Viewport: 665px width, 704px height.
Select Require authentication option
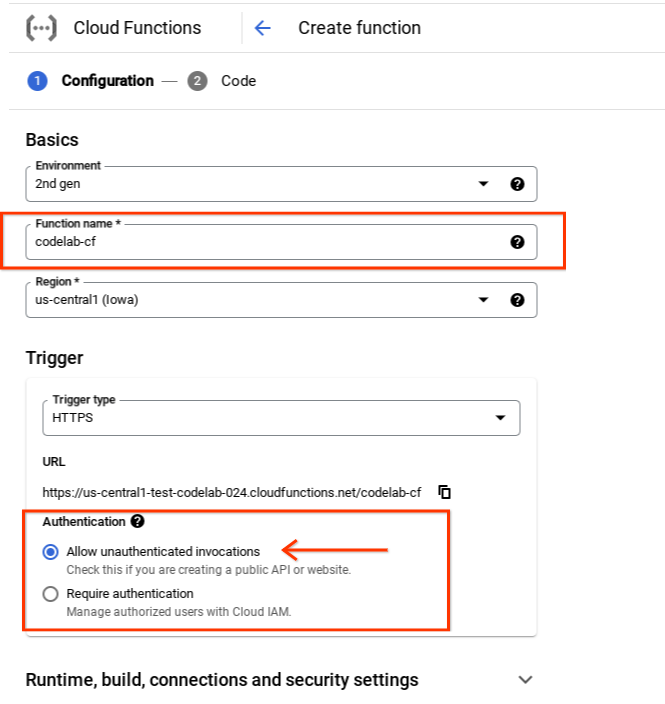click(x=51, y=594)
